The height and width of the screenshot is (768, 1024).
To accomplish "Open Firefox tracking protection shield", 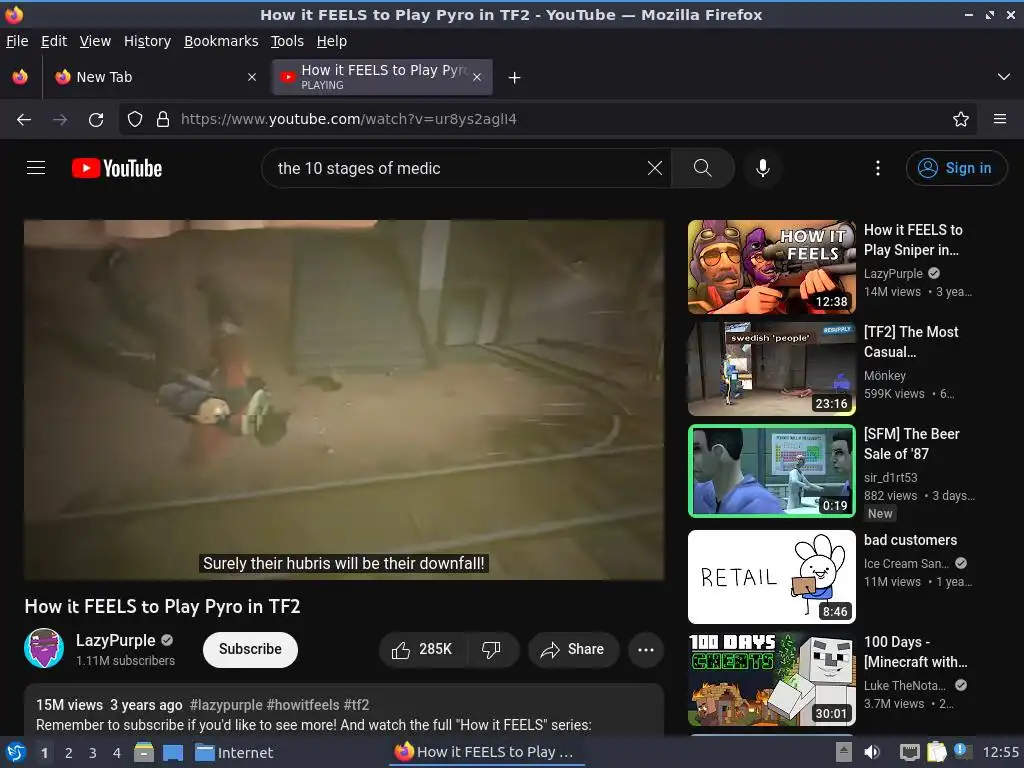I will (x=135, y=120).
